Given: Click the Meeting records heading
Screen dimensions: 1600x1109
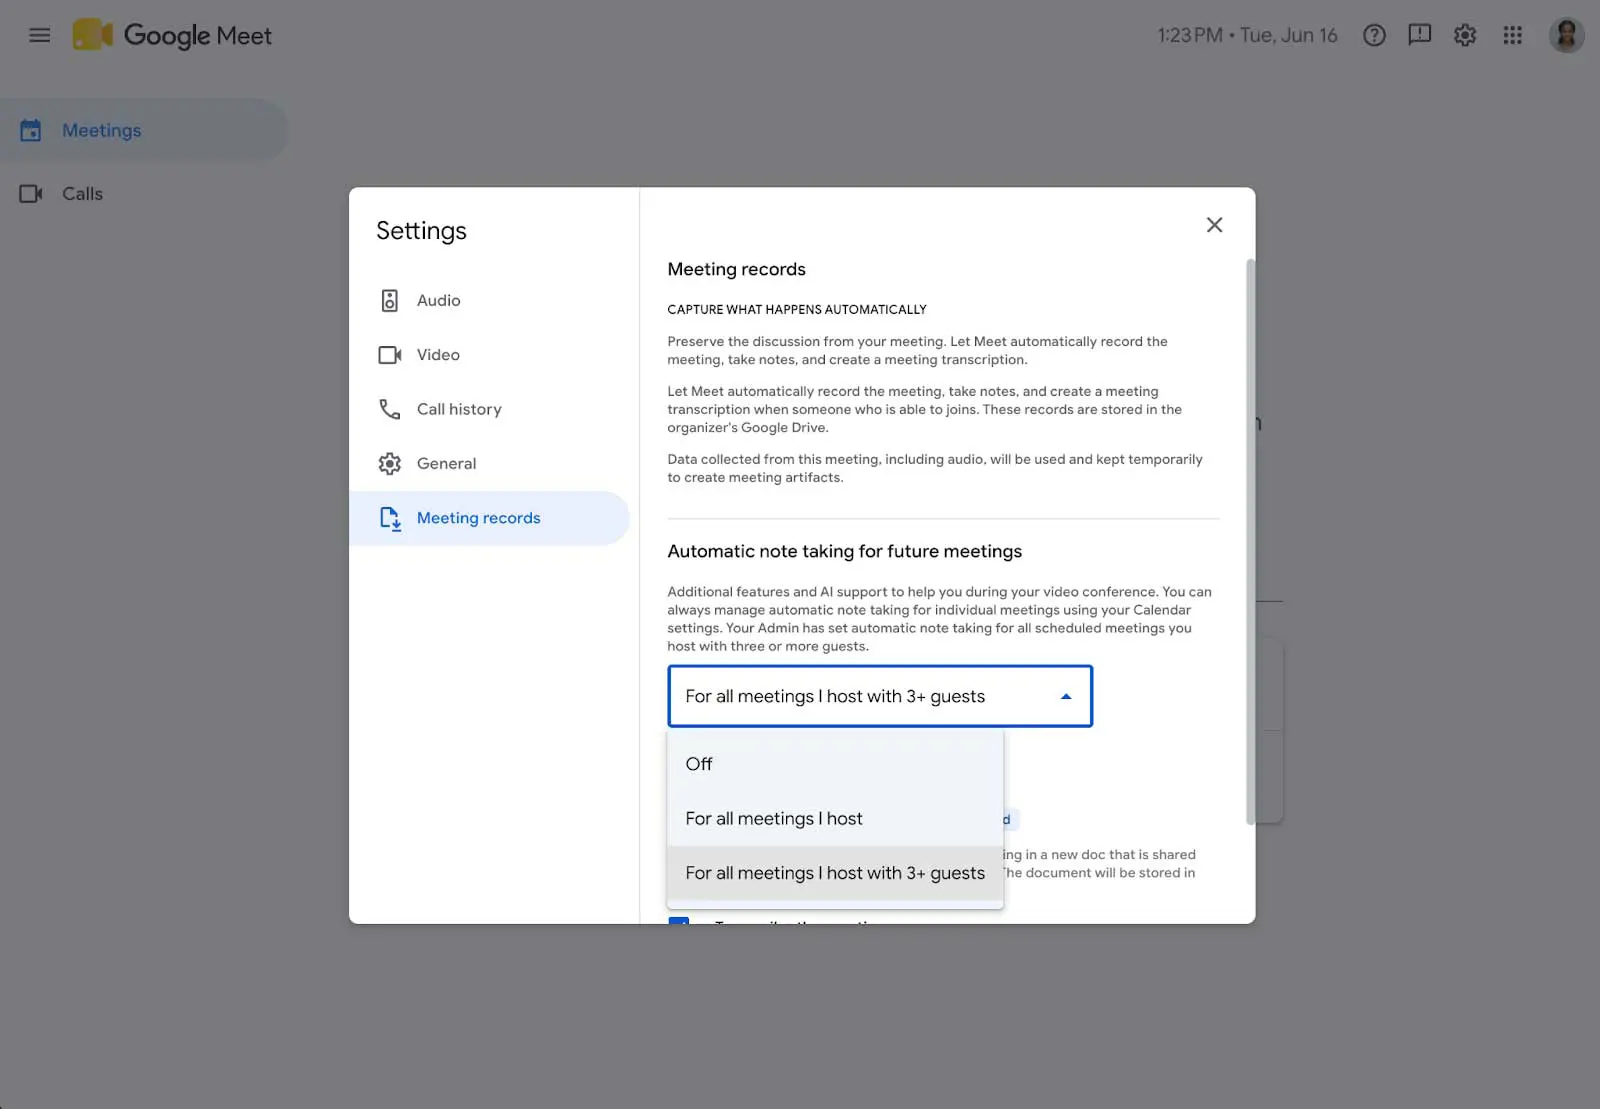Looking at the screenshot, I should [x=736, y=269].
